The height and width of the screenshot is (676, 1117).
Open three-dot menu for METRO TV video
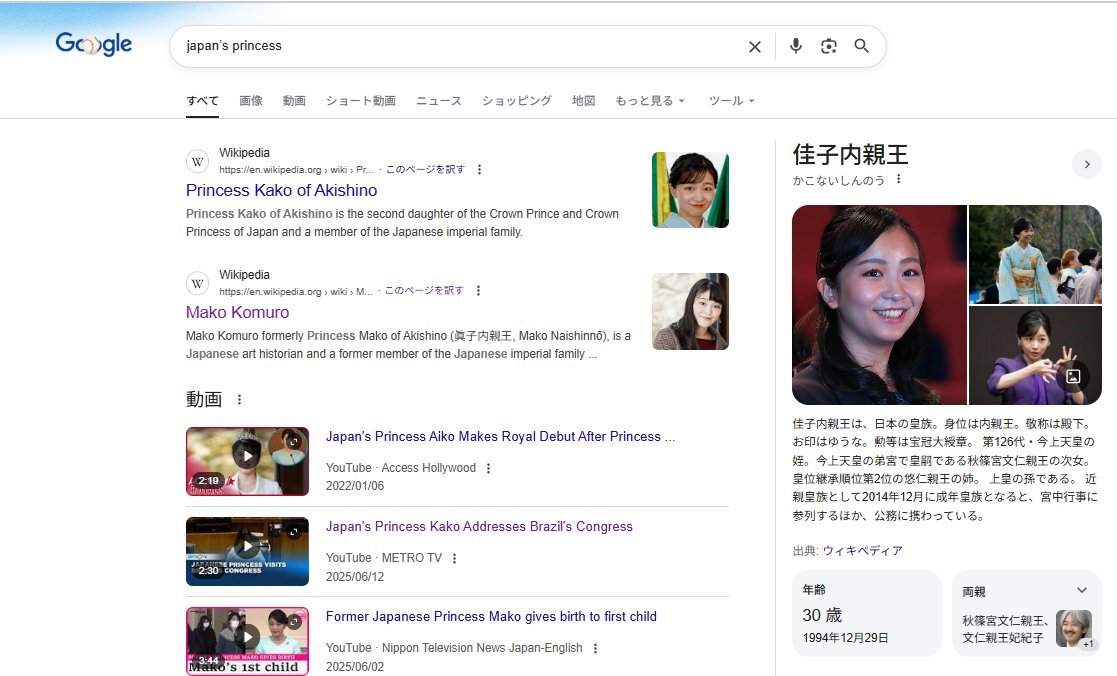click(x=454, y=558)
